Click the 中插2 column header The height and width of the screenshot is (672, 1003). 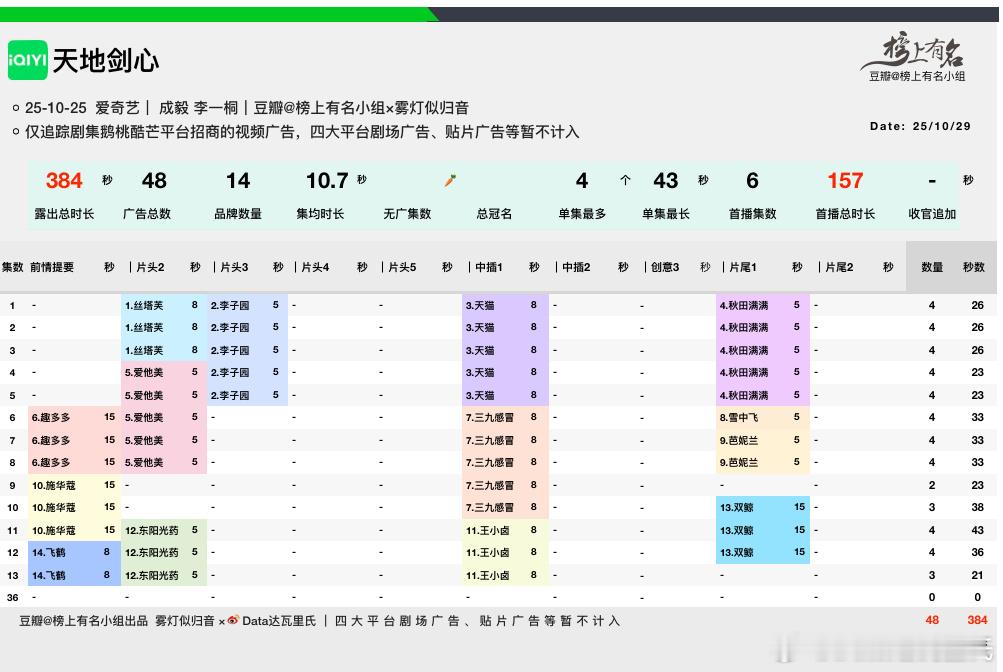pyautogui.click(x=576, y=267)
